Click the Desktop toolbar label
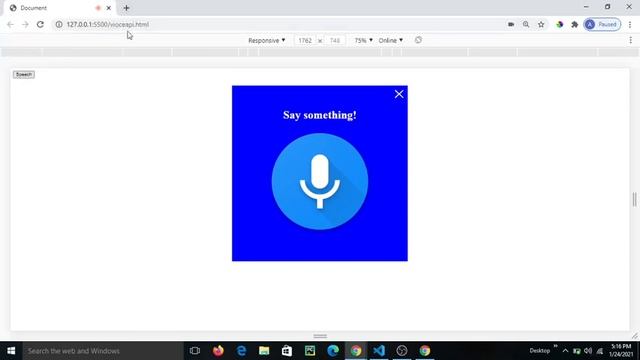This screenshot has width=640, height=360. pyautogui.click(x=539, y=351)
